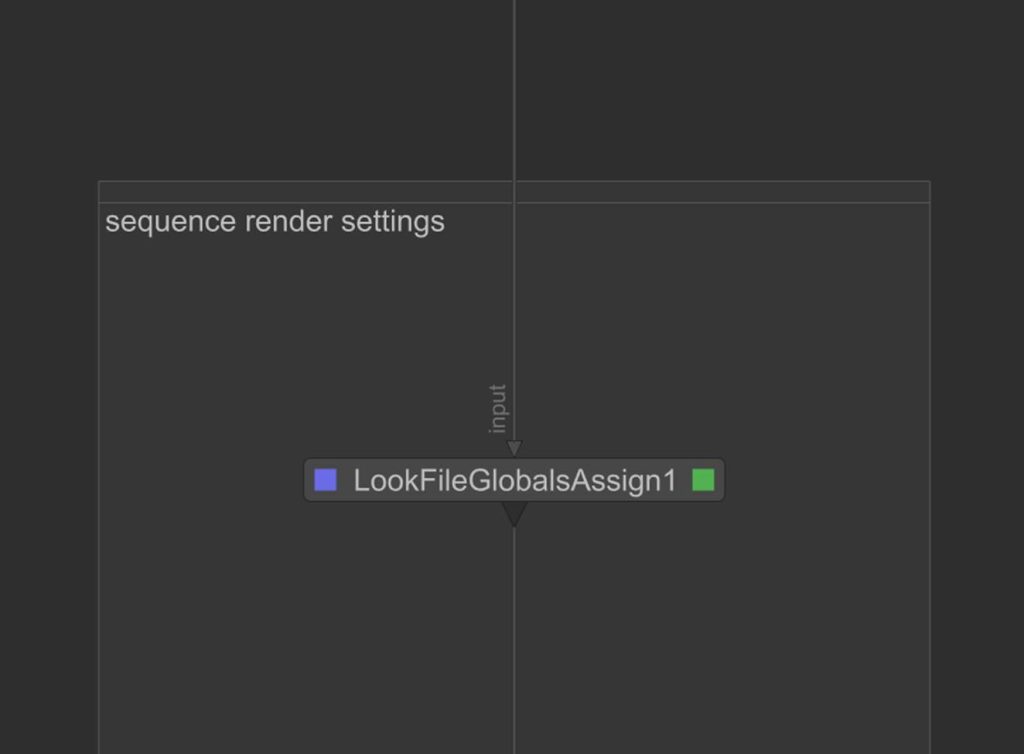Click the input port arrow atop LookFileGlobalsAssign1

click(x=514, y=448)
